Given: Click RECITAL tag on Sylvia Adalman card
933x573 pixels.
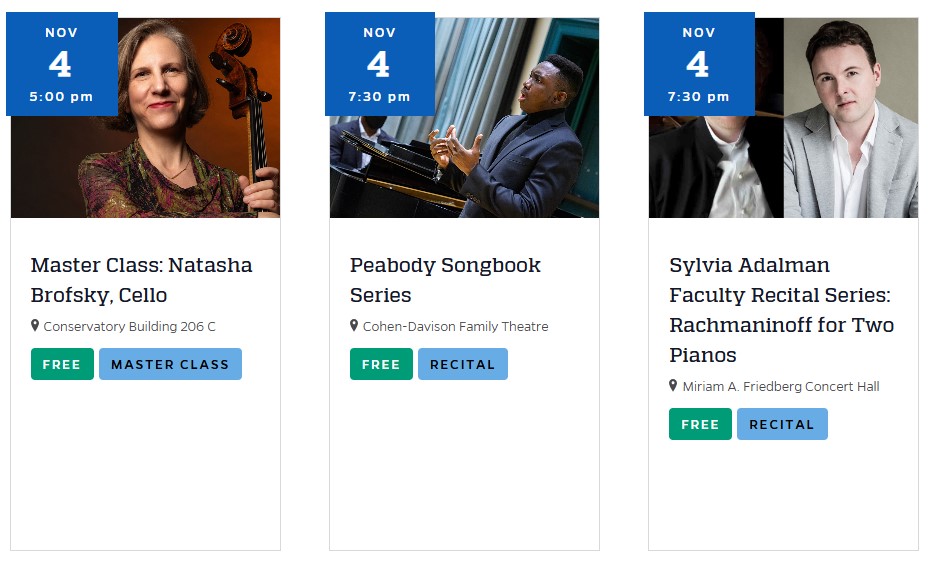Looking at the screenshot, I should point(782,424).
